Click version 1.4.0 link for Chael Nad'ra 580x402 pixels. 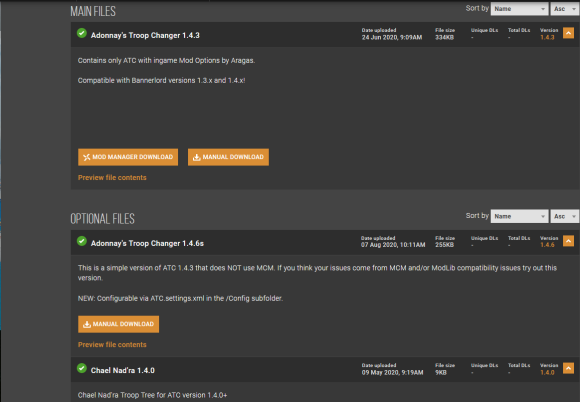(x=547, y=372)
